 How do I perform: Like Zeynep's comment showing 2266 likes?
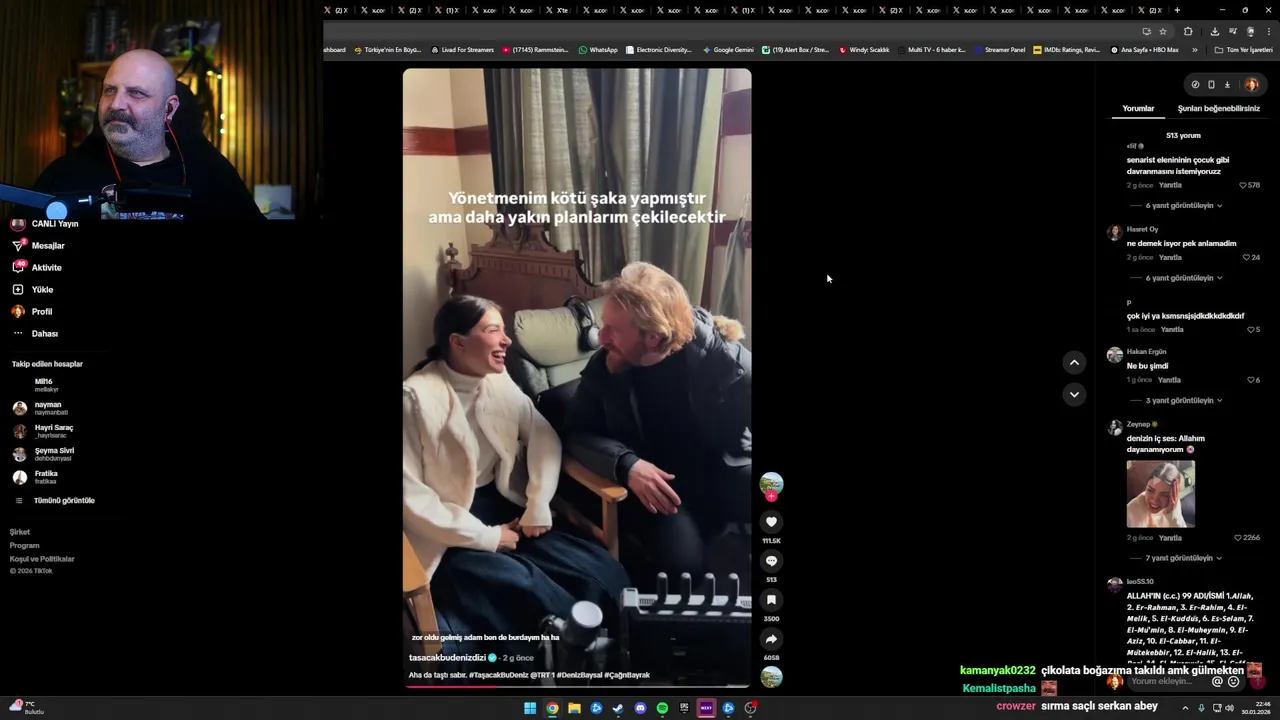coord(1238,538)
